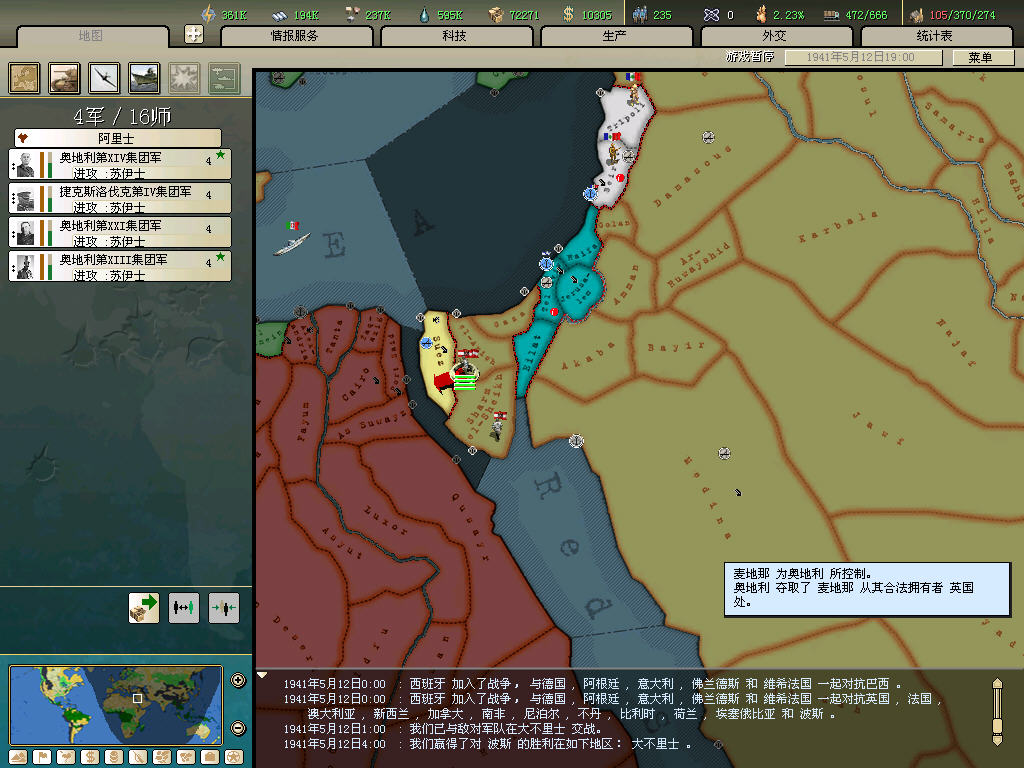The height and width of the screenshot is (768, 1024).
Task: Click log line 我们已与敌对军队在大不里士 交战
Action: click(505, 729)
